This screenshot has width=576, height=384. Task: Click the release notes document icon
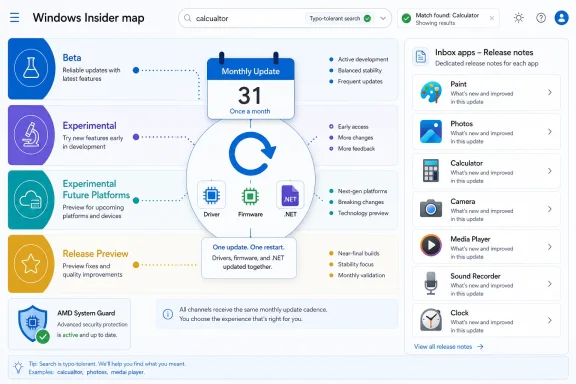click(x=421, y=57)
